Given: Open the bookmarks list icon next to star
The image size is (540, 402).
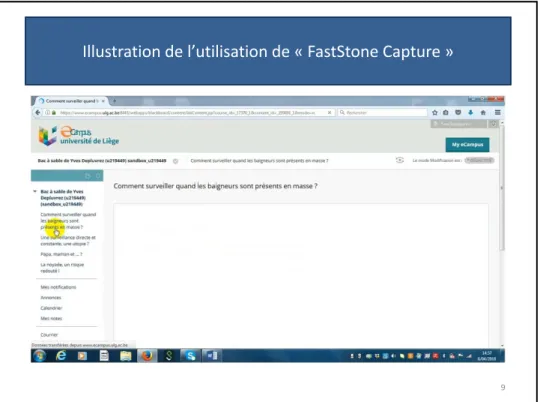Looking at the screenshot, I should tap(446, 113).
